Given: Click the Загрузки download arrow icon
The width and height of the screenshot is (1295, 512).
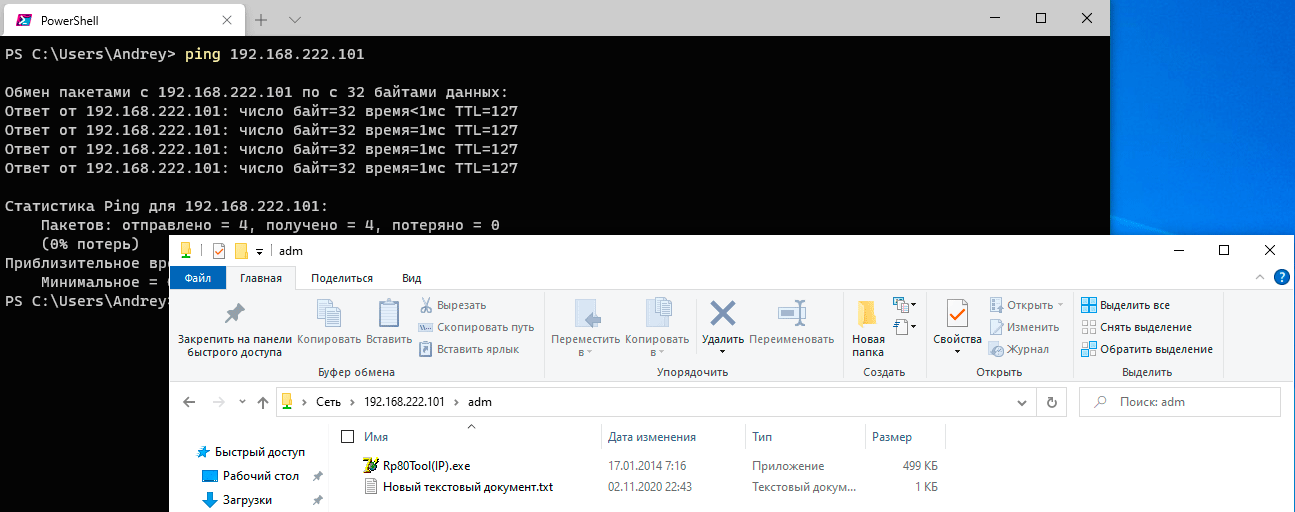Looking at the screenshot, I should tap(210, 499).
